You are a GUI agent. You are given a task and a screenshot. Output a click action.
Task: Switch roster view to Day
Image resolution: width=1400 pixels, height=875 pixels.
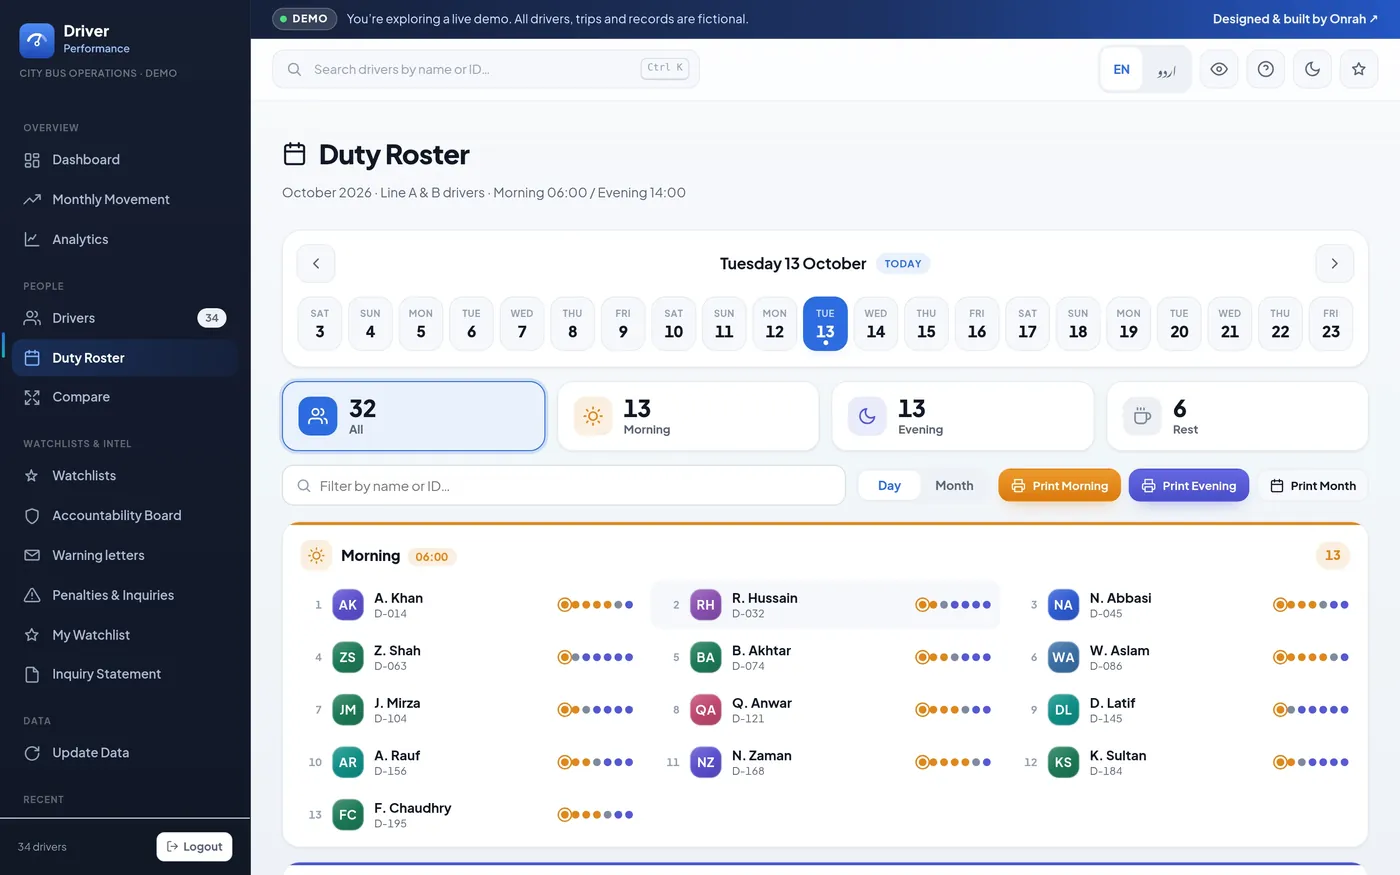(890, 486)
